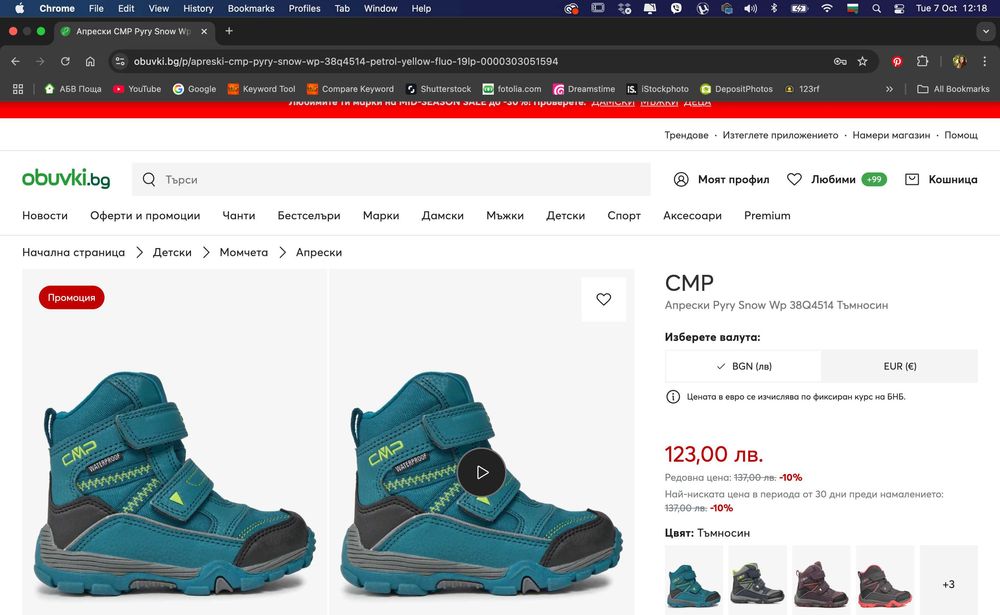Screen dimensions: 1000x615
Task: Open a new browser tab
Action: pyautogui.click(x=229, y=31)
